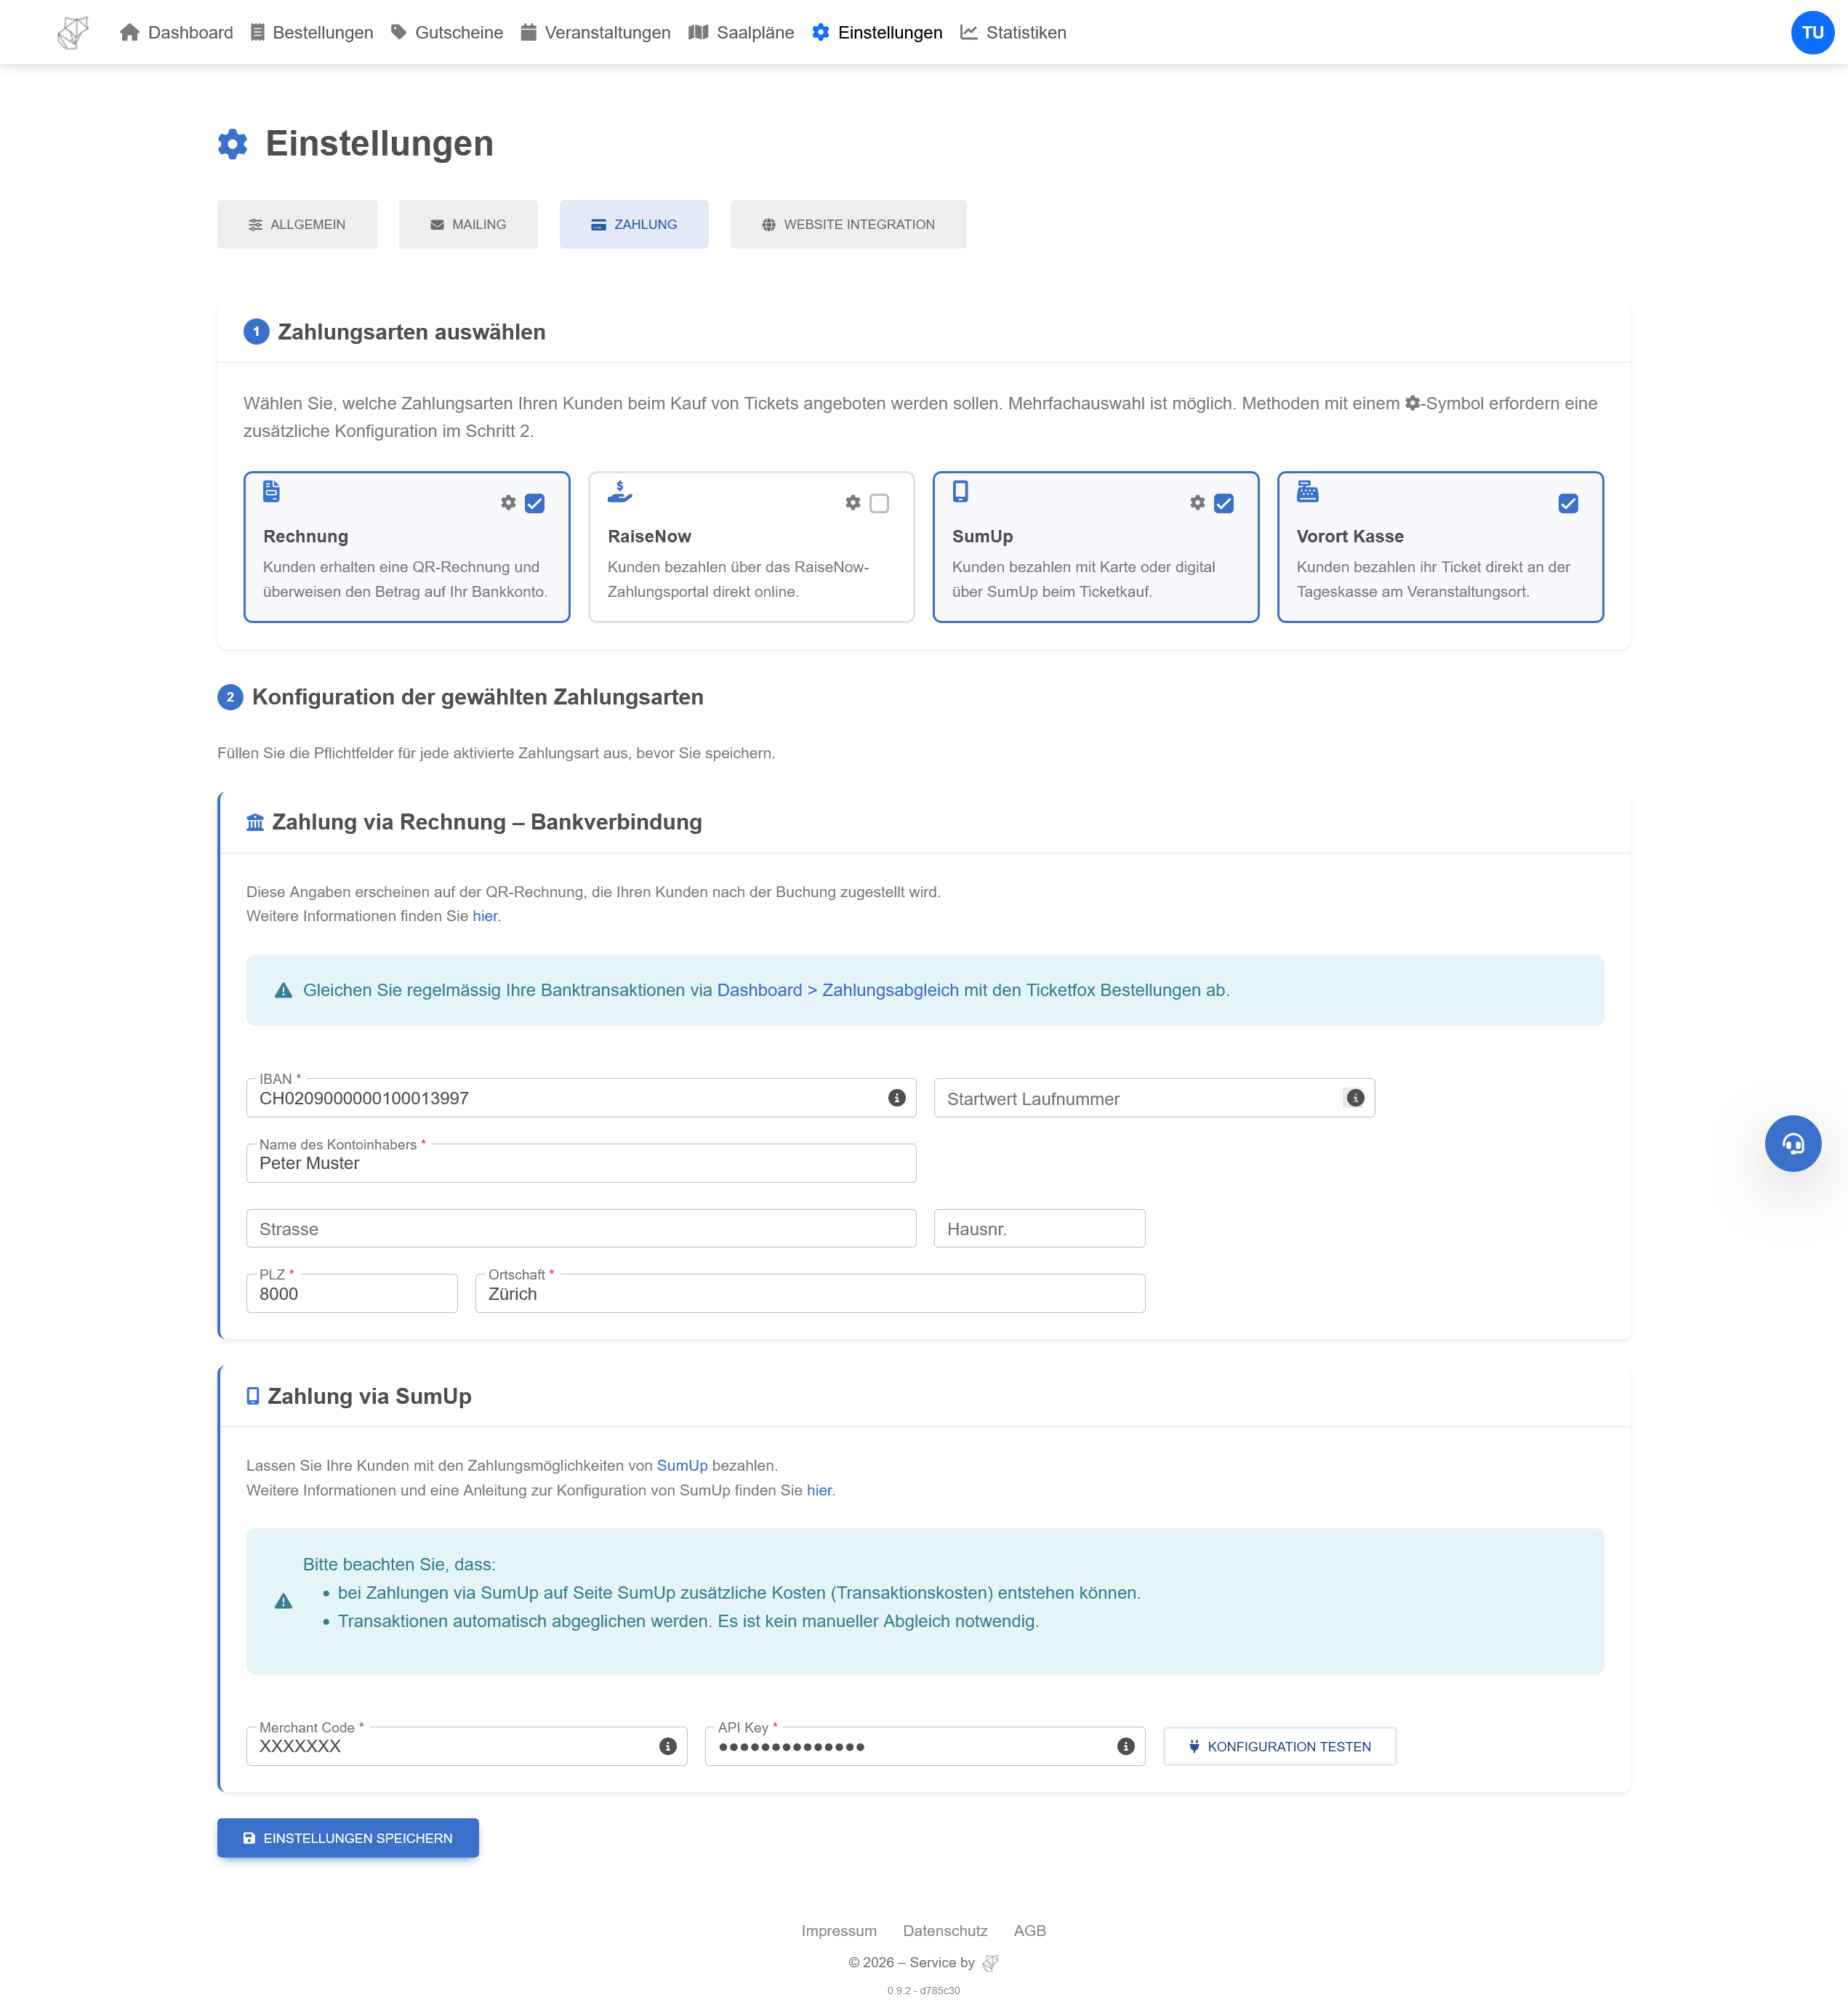Click the Startwert Laufnummer info icon
Image resolution: width=1848 pixels, height=2016 pixels.
[x=1355, y=1098]
